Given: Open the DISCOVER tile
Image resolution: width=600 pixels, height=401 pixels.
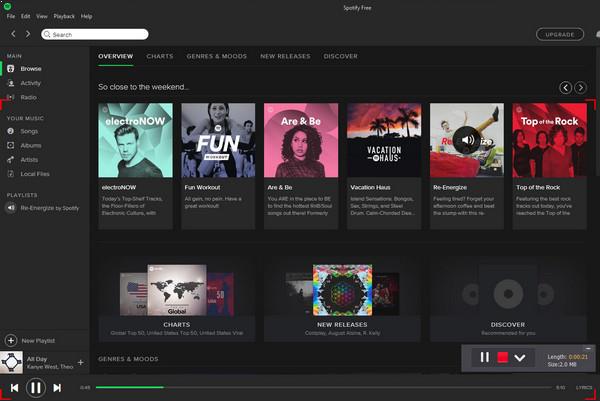Looking at the screenshot, I should [508, 300].
